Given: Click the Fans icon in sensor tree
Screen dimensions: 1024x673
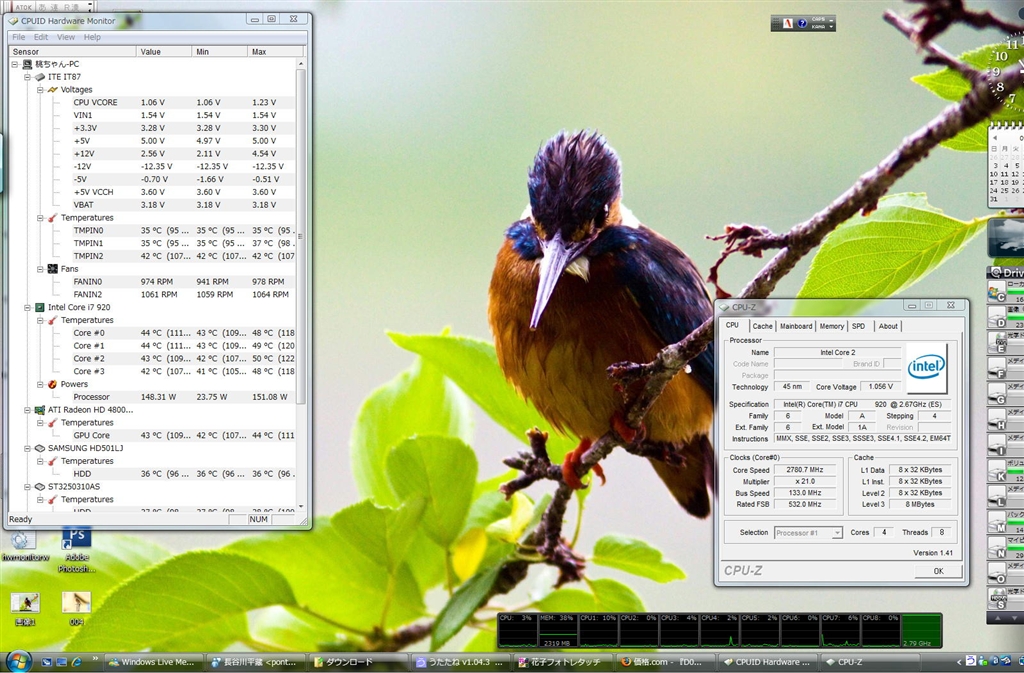Looking at the screenshot, I should click(x=53, y=269).
